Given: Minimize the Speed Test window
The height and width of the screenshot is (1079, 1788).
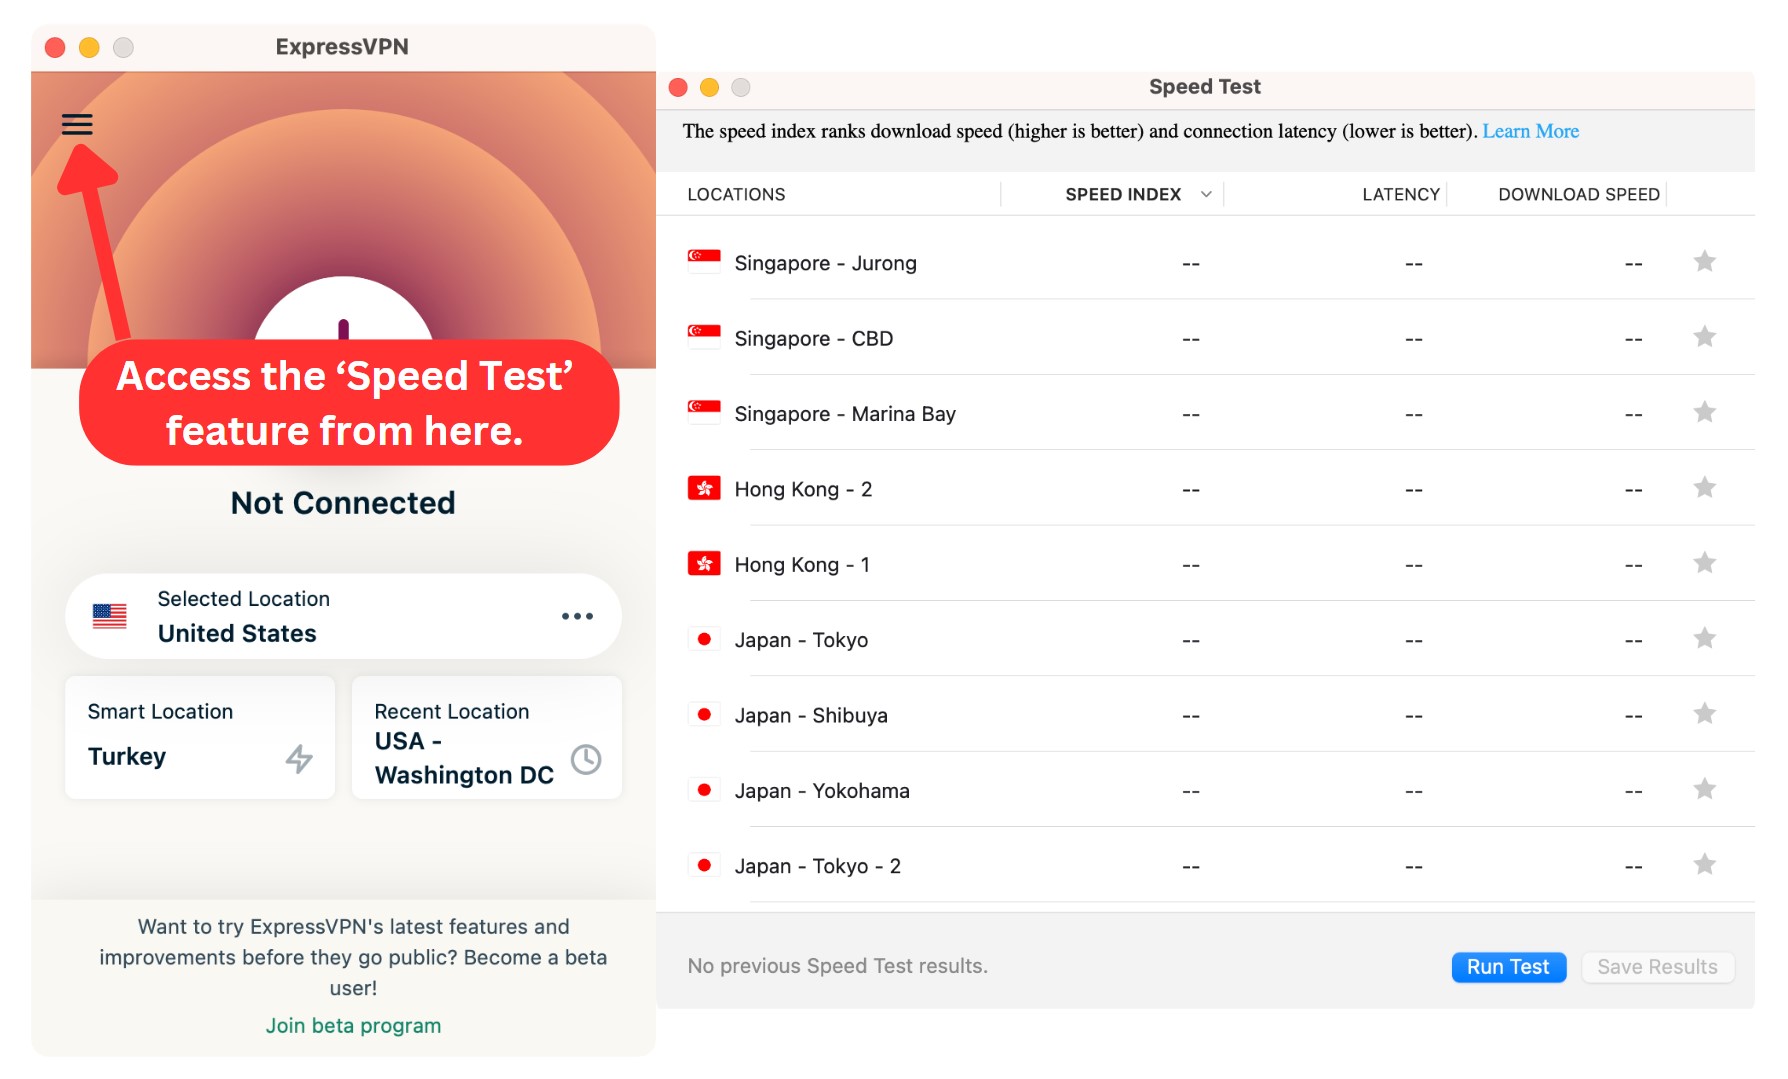Looking at the screenshot, I should click(x=709, y=87).
